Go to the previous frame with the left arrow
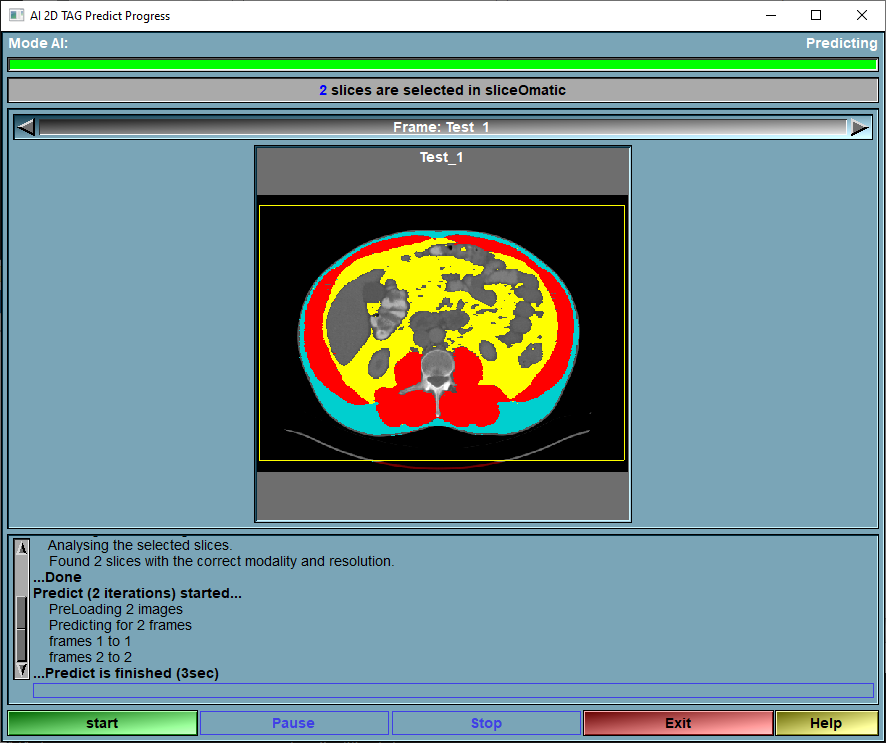The image size is (886, 743). (26, 127)
